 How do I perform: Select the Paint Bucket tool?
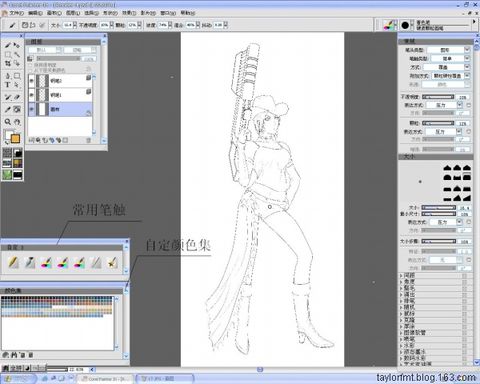17,109
